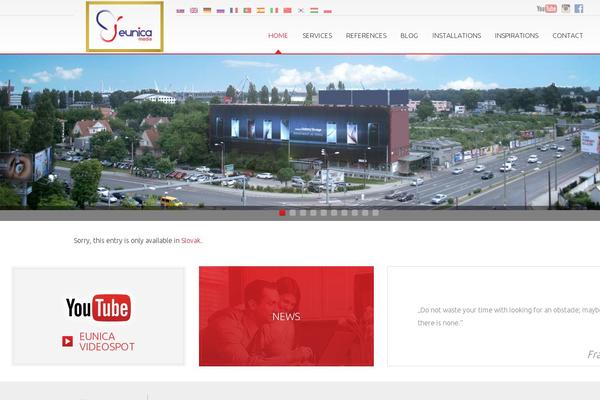This screenshot has width=600, height=400.
Task: Jump to the second carousel slide dot
Action: [x=293, y=213]
